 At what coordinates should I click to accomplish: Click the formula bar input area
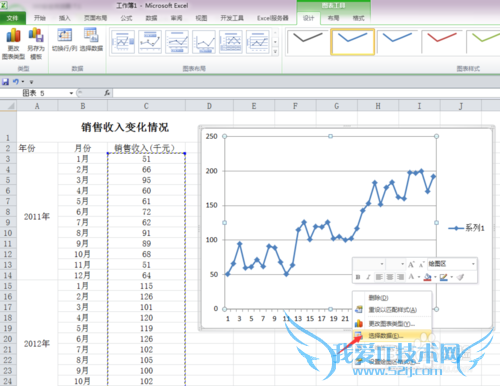306,93
